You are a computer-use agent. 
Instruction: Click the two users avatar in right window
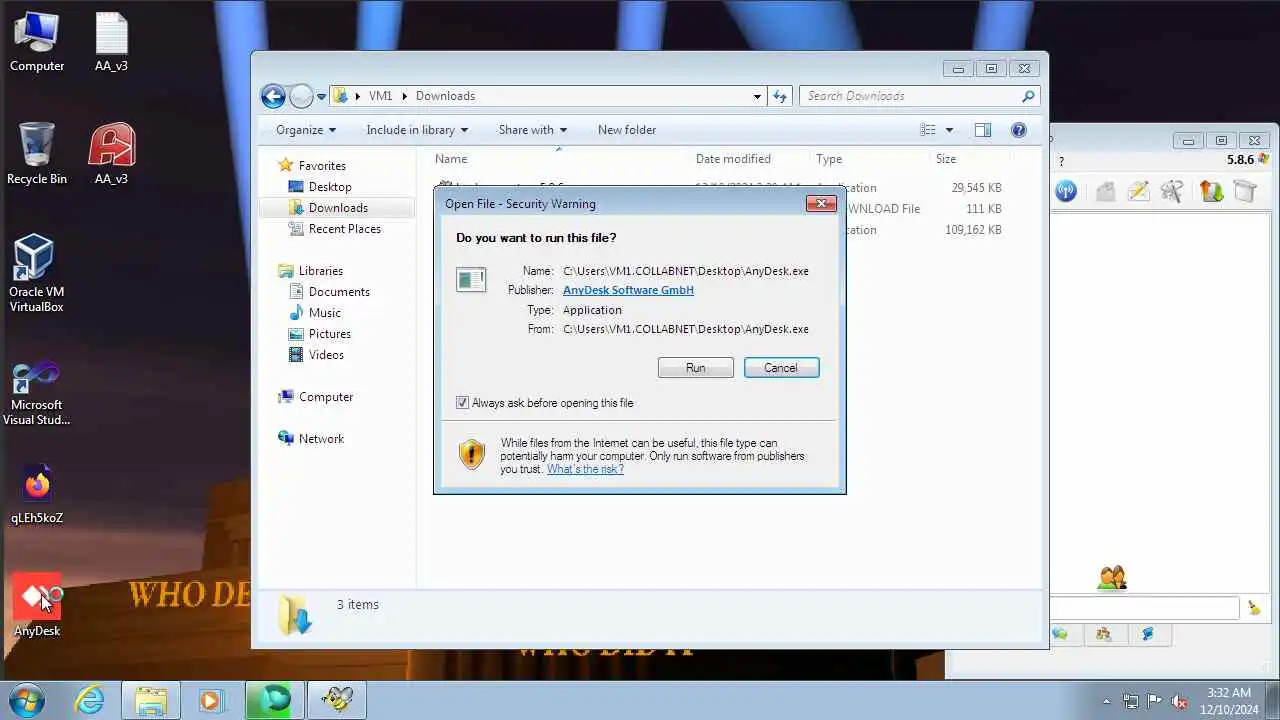coord(1112,577)
